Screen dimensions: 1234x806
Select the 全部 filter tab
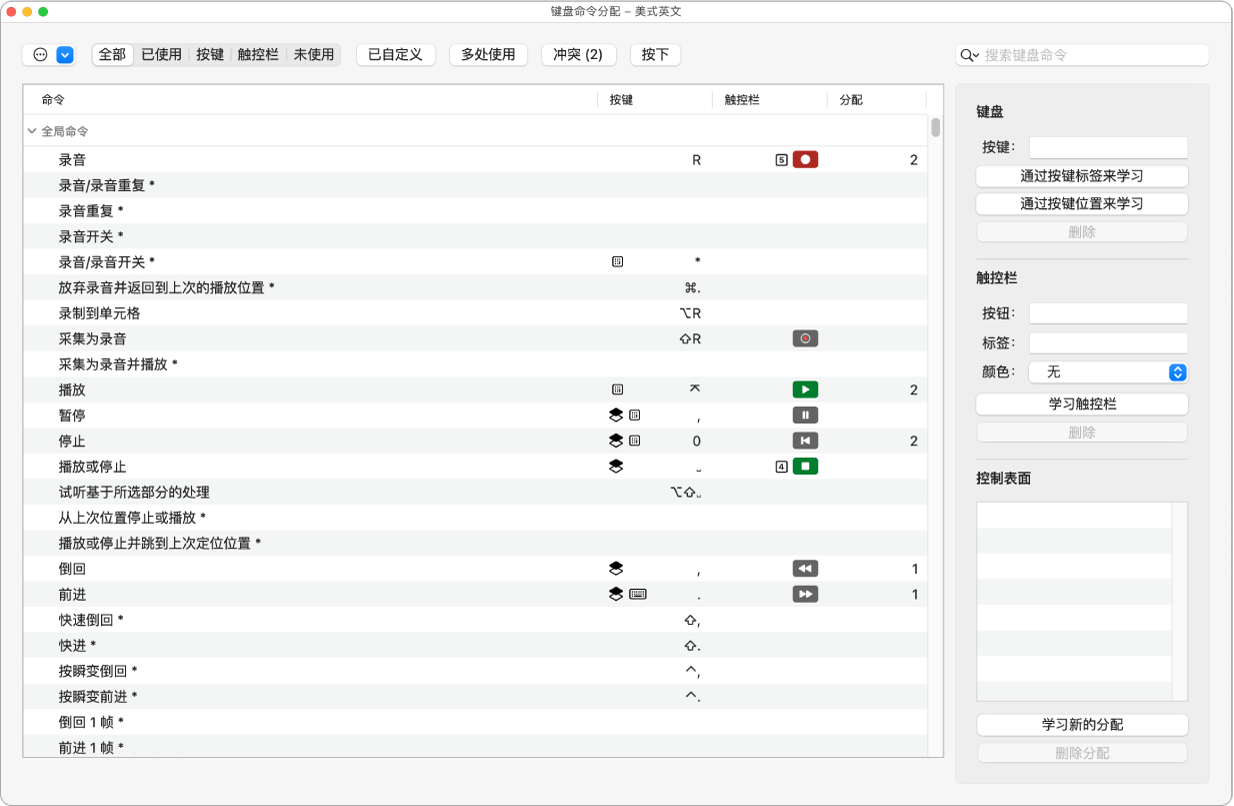click(x=112, y=55)
